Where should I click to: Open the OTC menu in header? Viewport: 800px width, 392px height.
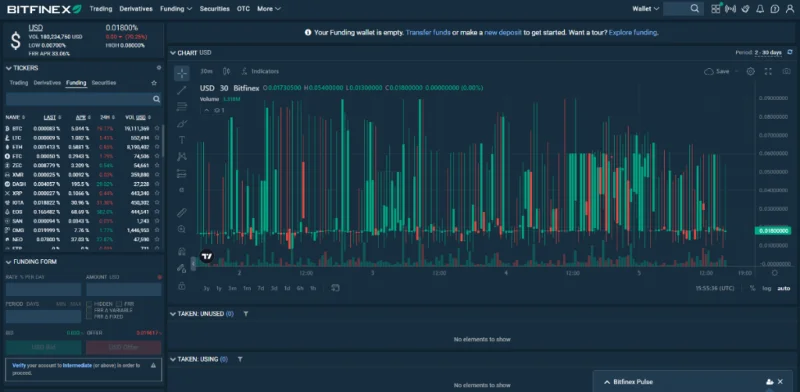point(243,9)
